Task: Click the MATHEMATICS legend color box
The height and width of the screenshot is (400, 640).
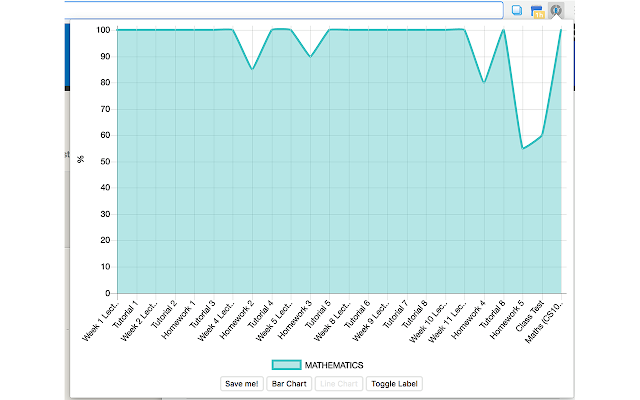Action: 287,365
